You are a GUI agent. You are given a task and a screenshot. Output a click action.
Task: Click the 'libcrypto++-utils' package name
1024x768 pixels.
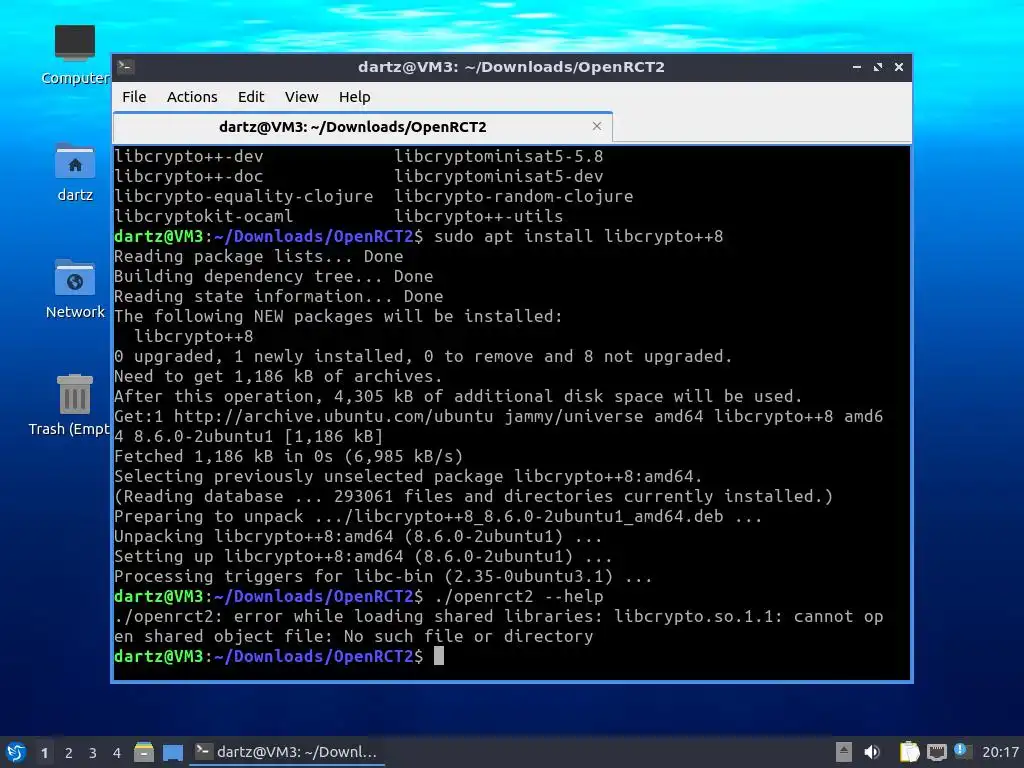(478, 216)
